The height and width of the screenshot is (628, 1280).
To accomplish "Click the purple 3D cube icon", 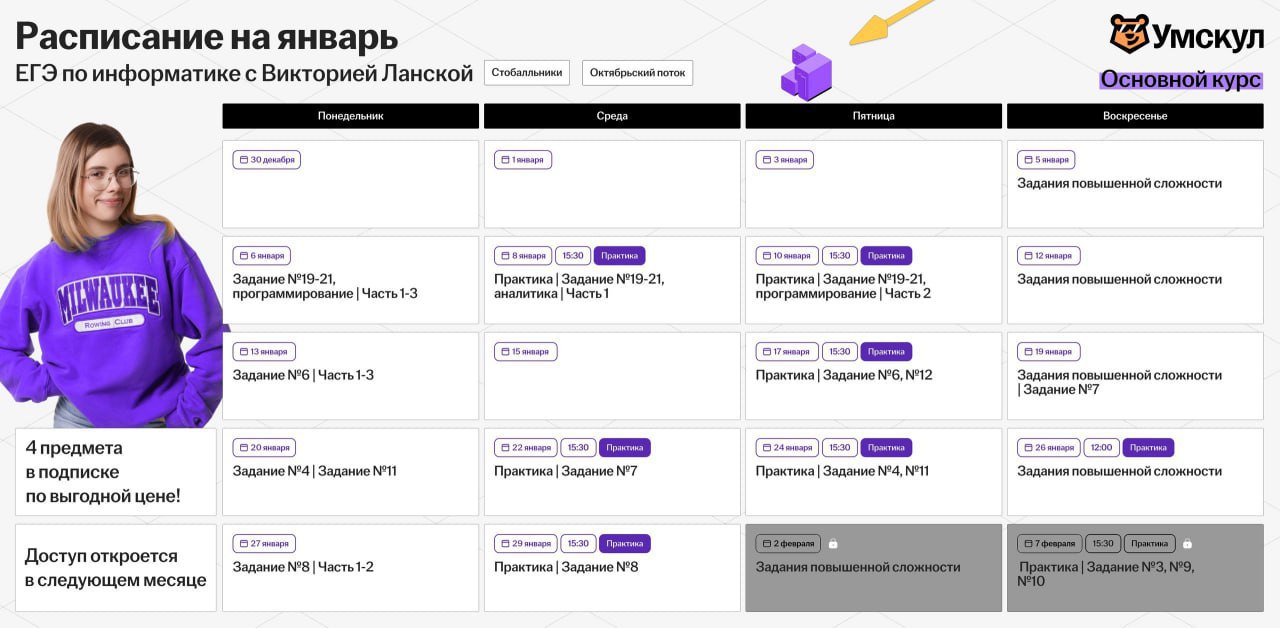I will point(806,72).
